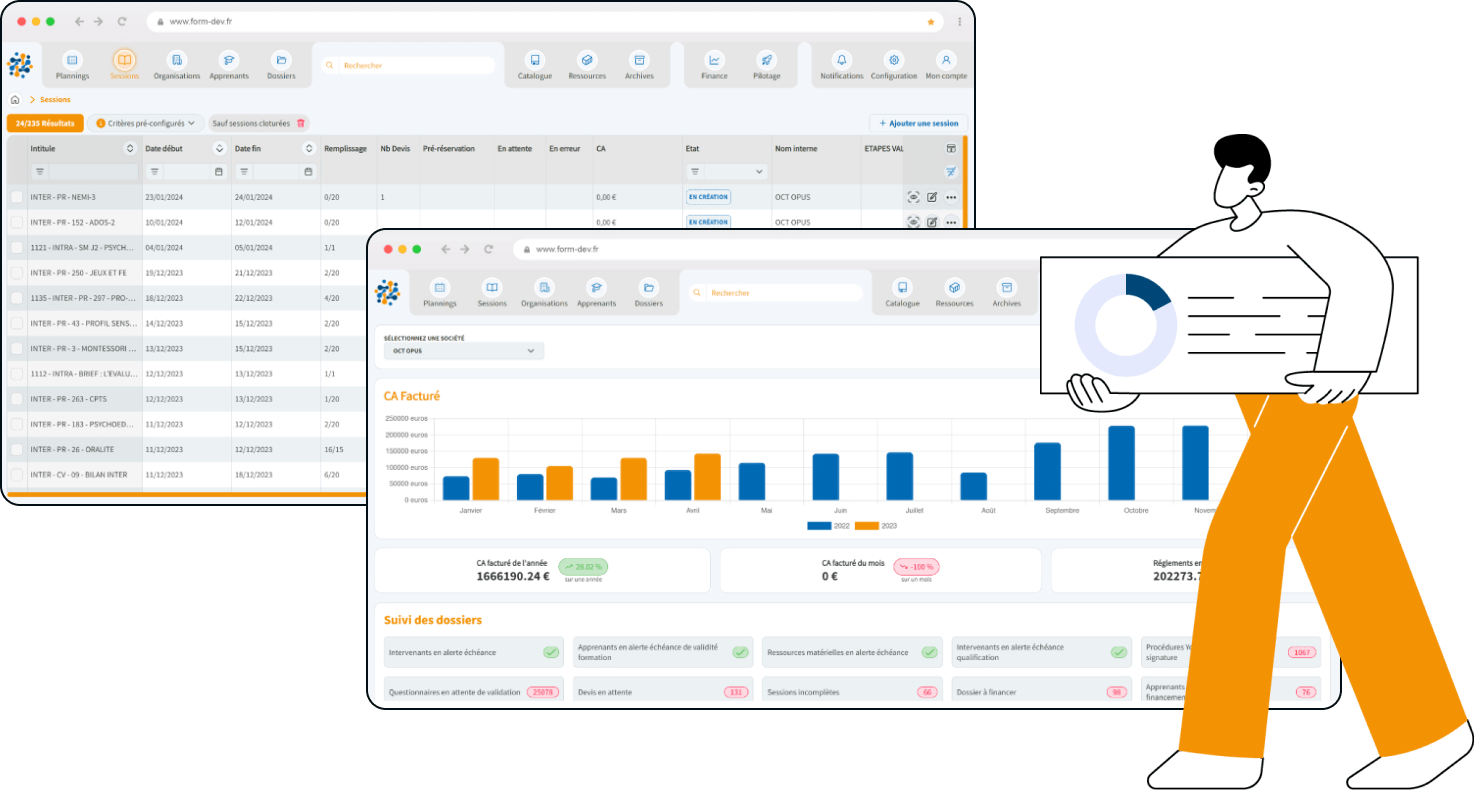Toggle sort on the Intitule column
Image resolution: width=1474 pixels, height=790 pixels.
pos(129,148)
